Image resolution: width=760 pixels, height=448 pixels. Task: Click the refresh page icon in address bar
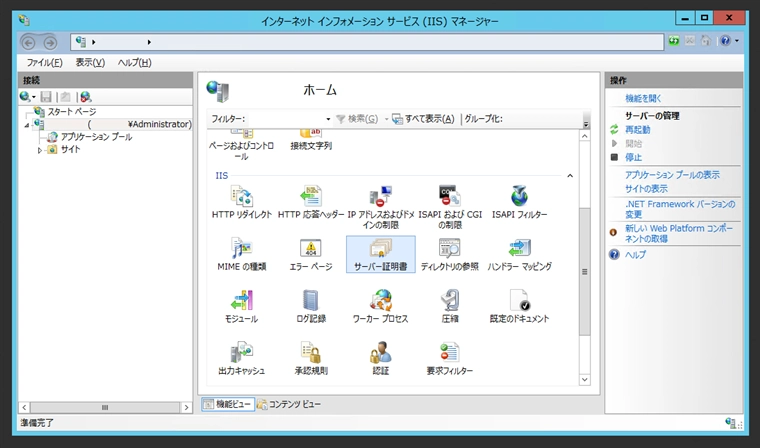coord(674,41)
